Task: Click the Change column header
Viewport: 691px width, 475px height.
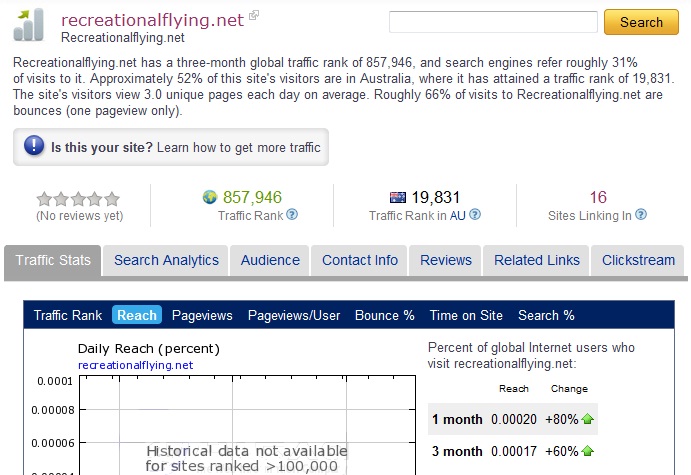Action: [x=569, y=389]
